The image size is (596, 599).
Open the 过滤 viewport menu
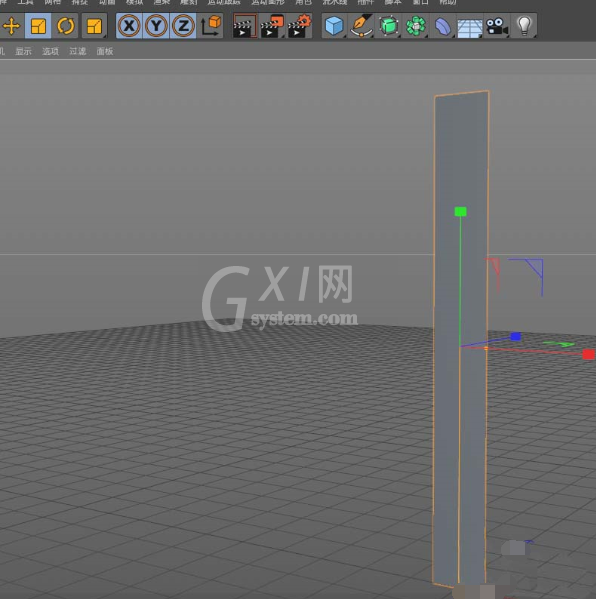click(x=78, y=51)
